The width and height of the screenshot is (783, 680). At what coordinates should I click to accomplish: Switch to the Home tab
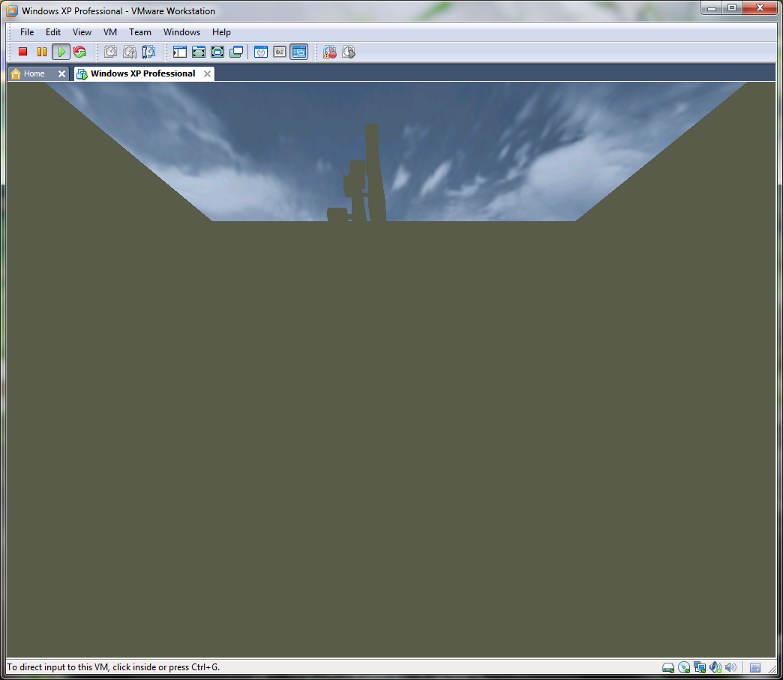point(34,74)
